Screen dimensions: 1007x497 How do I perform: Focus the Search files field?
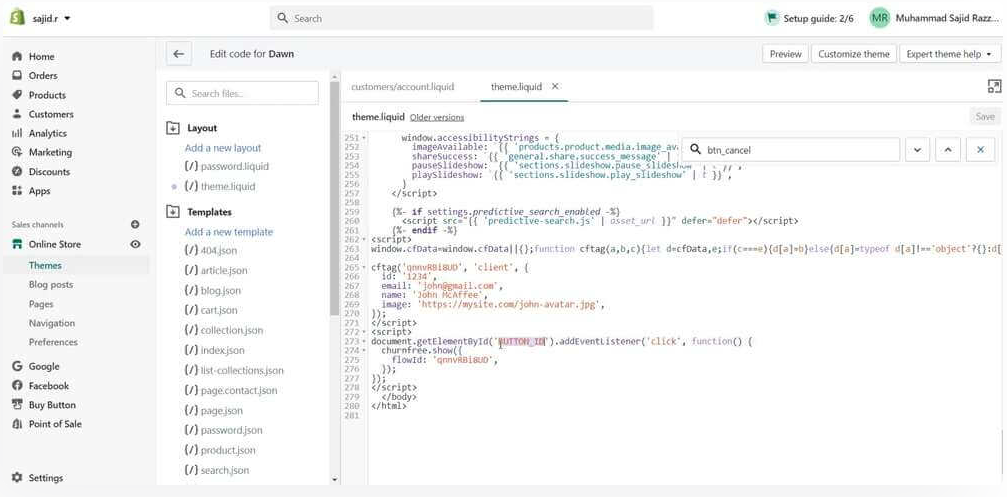click(x=242, y=93)
